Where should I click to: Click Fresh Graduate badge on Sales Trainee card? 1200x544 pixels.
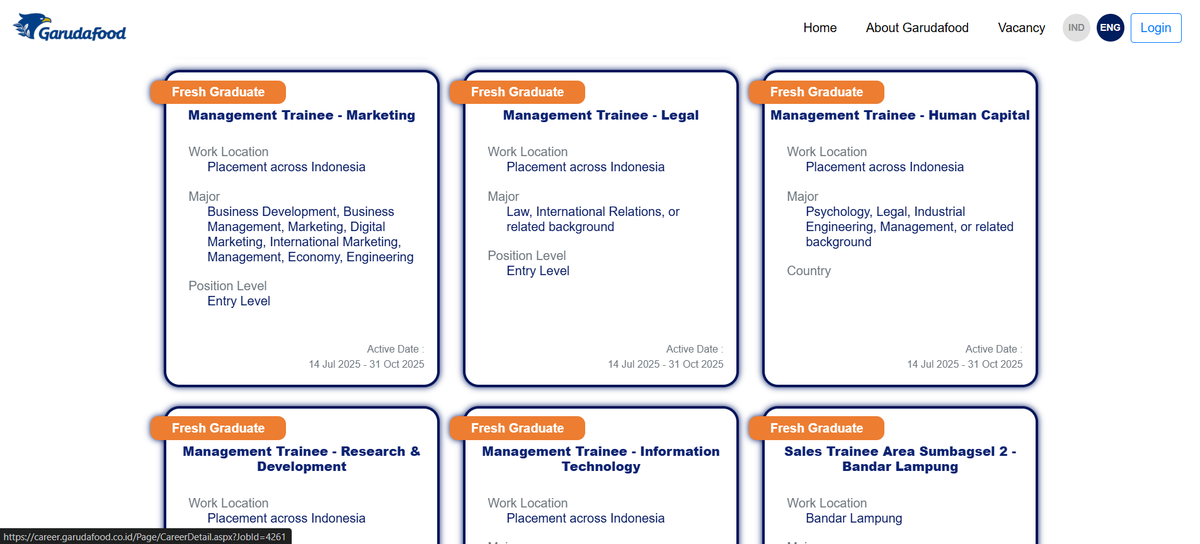coord(816,428)
